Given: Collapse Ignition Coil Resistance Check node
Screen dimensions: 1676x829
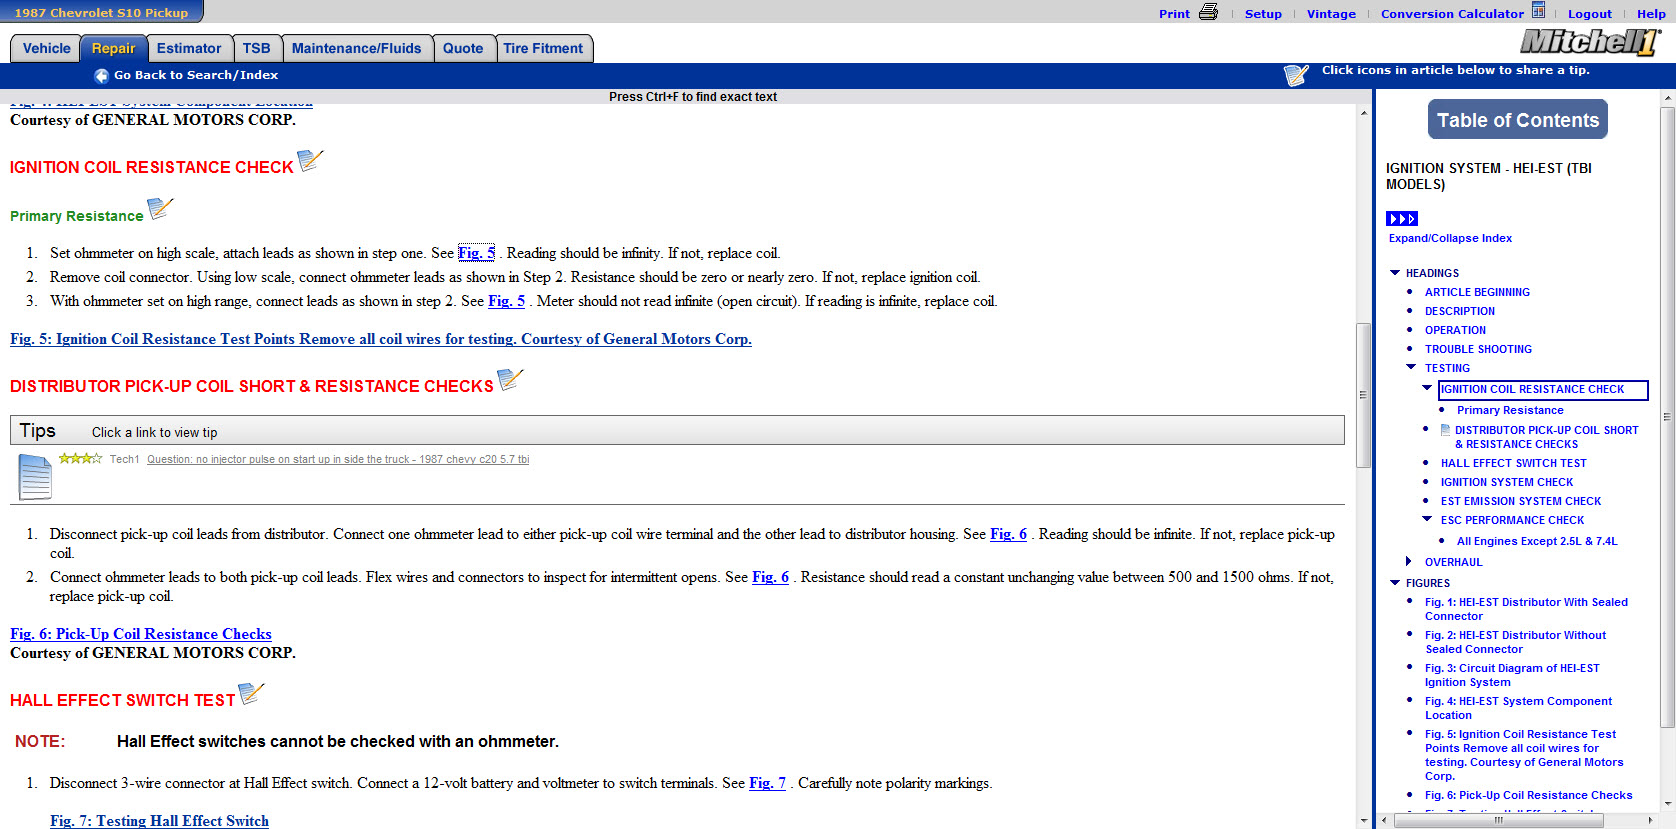Looking at the screenshot, I should click(x=1427, y=388).
